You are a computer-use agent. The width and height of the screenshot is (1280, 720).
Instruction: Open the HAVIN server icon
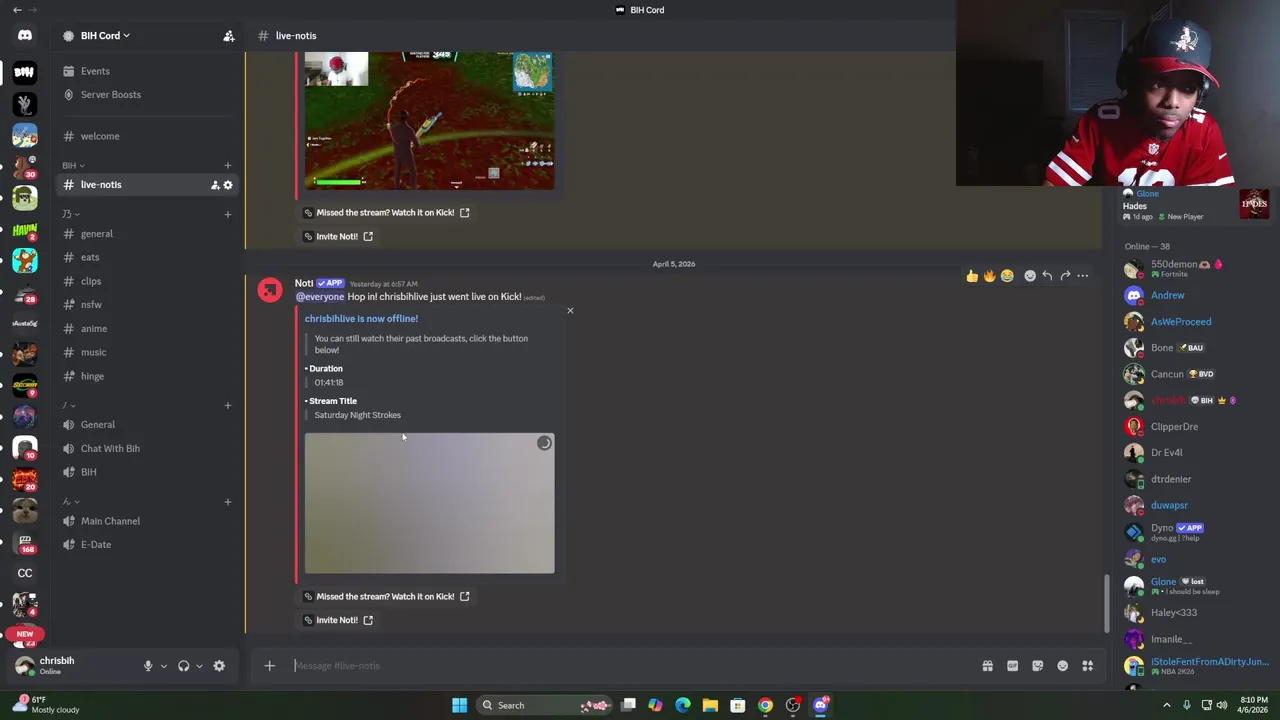tap(25, 230)
